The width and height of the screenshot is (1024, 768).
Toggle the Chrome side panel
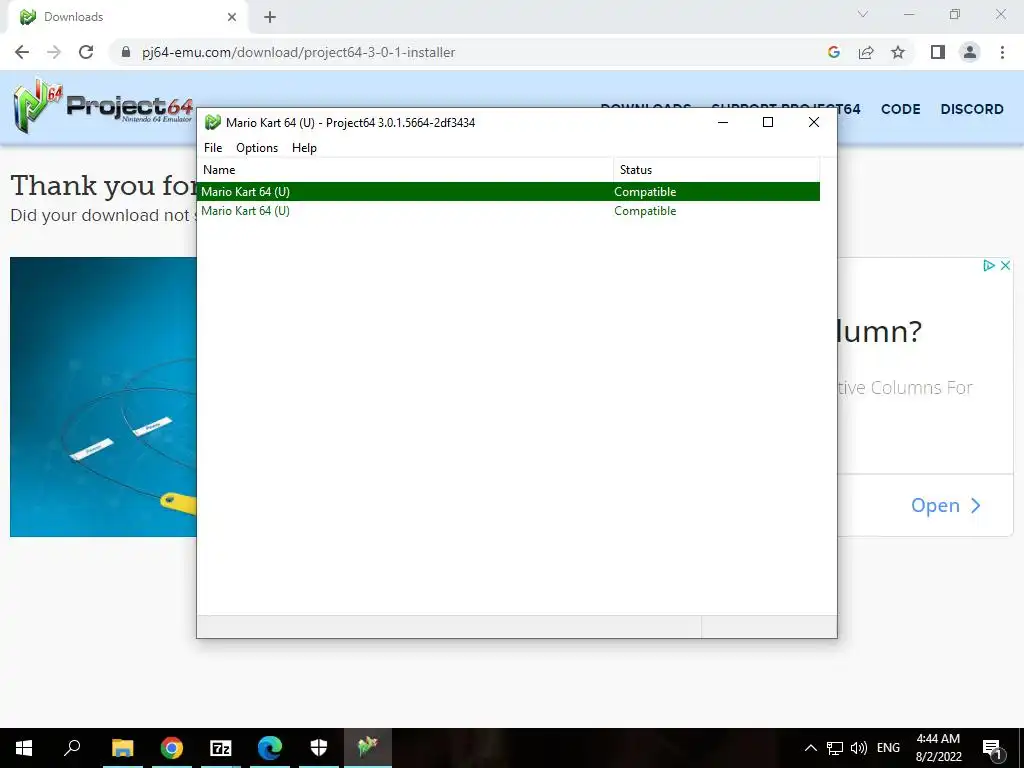tap(938, 52)
